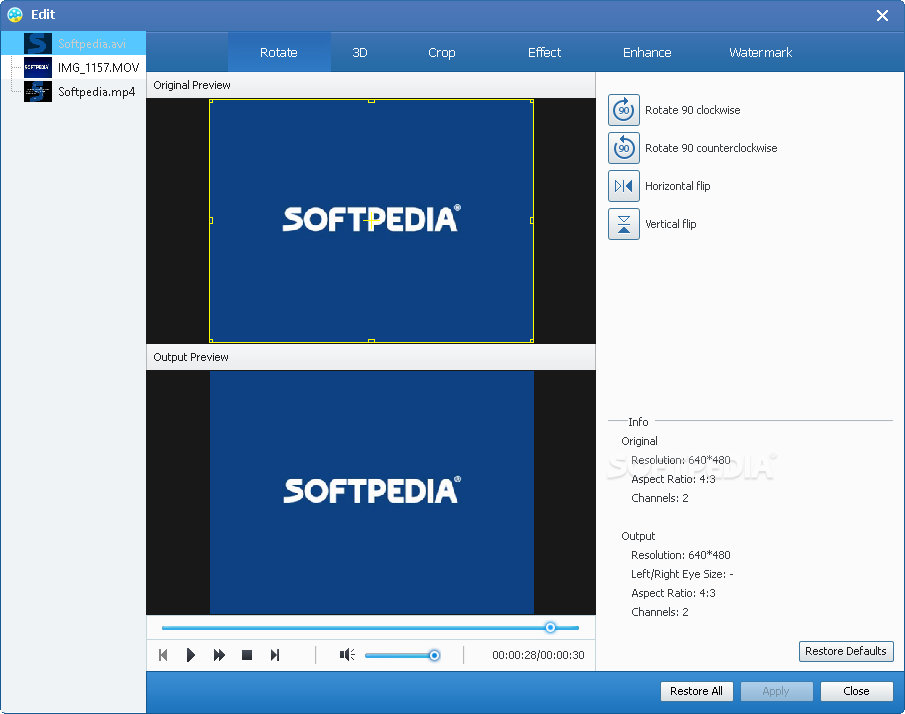Click the Rotate 90 counterclockwise label
Viewport: 905px width, 714px height.
point(711,148)
